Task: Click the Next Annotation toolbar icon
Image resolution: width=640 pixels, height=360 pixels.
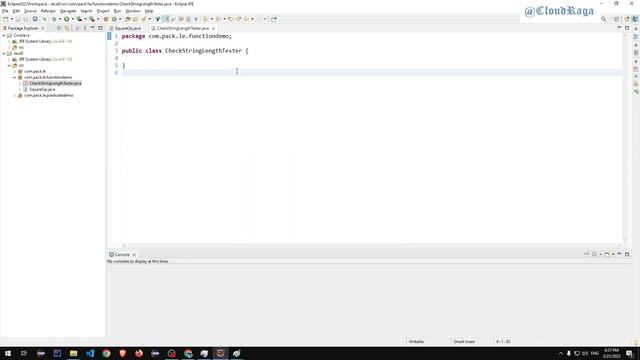Action: (206, 19)
